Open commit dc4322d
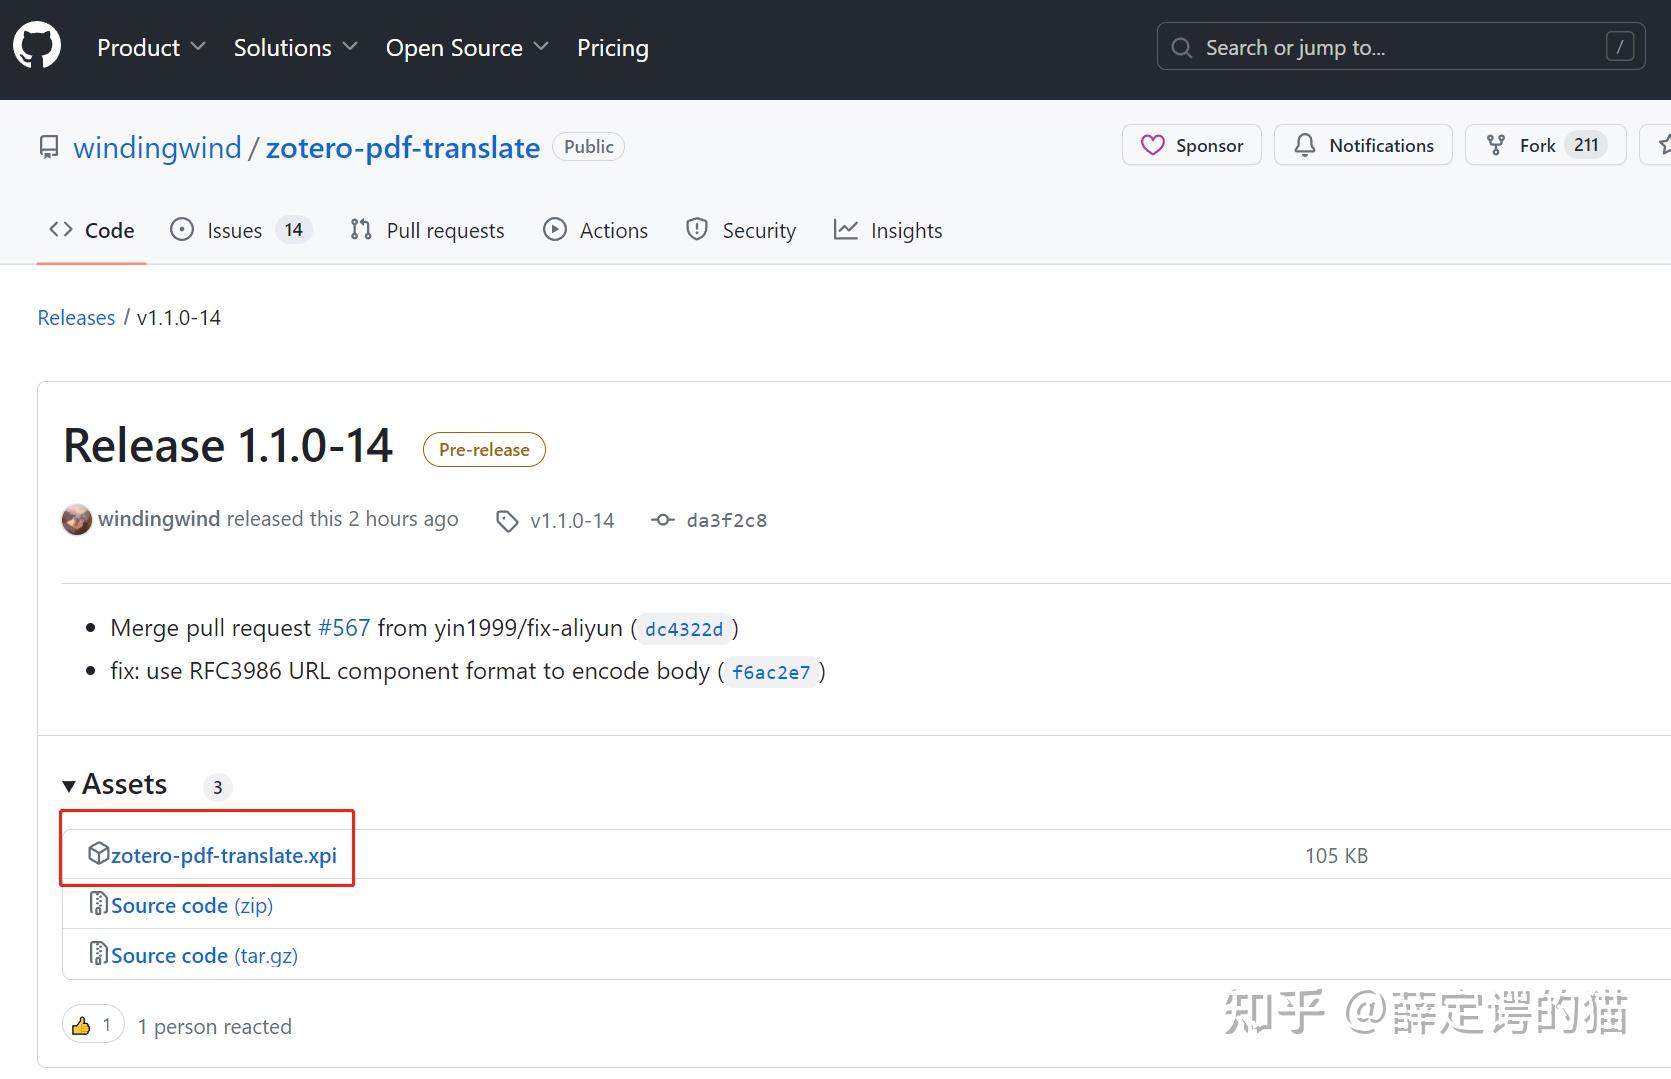Viewport: 1671px width, 1079px height. point(684,629)
